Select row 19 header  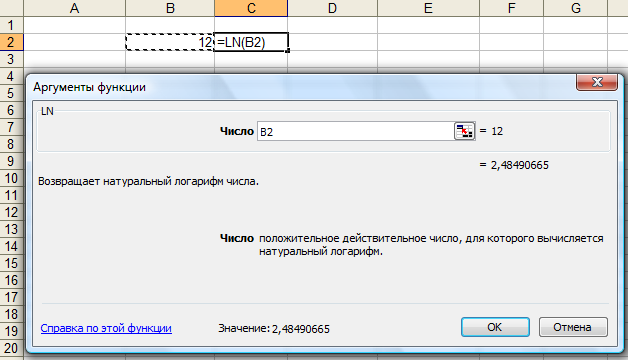coord(12,331)
